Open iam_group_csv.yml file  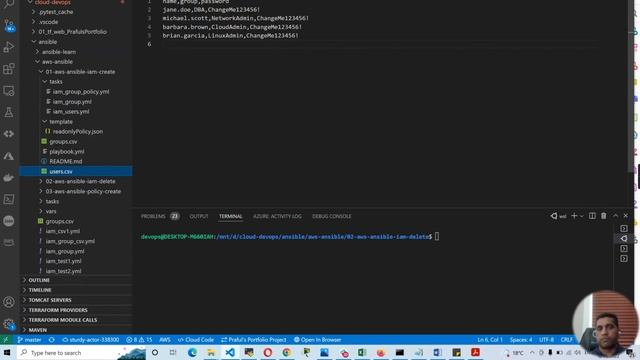(70, 241)
